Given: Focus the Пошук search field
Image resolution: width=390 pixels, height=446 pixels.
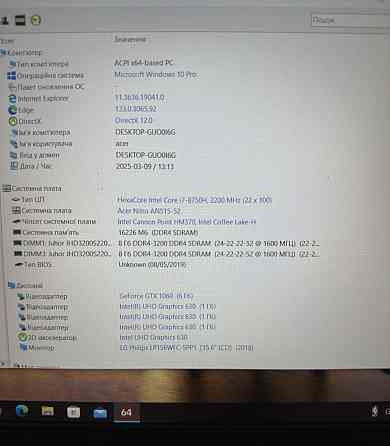Looking at the screenshot, I should (x=350, y=20).
